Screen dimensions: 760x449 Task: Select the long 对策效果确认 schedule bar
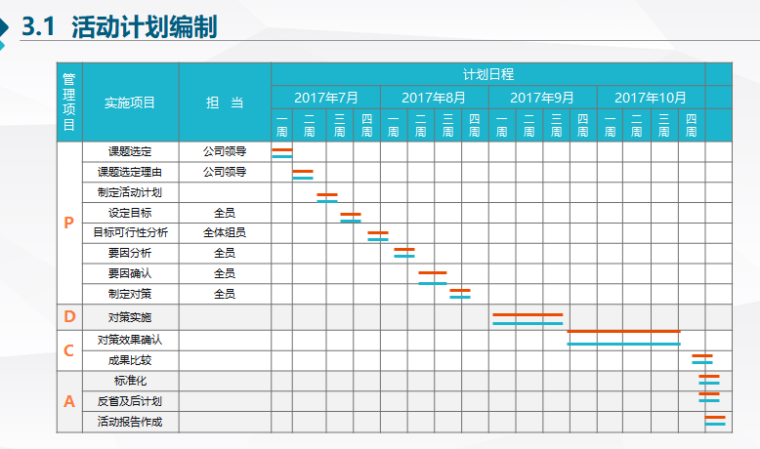coord(623,337)
